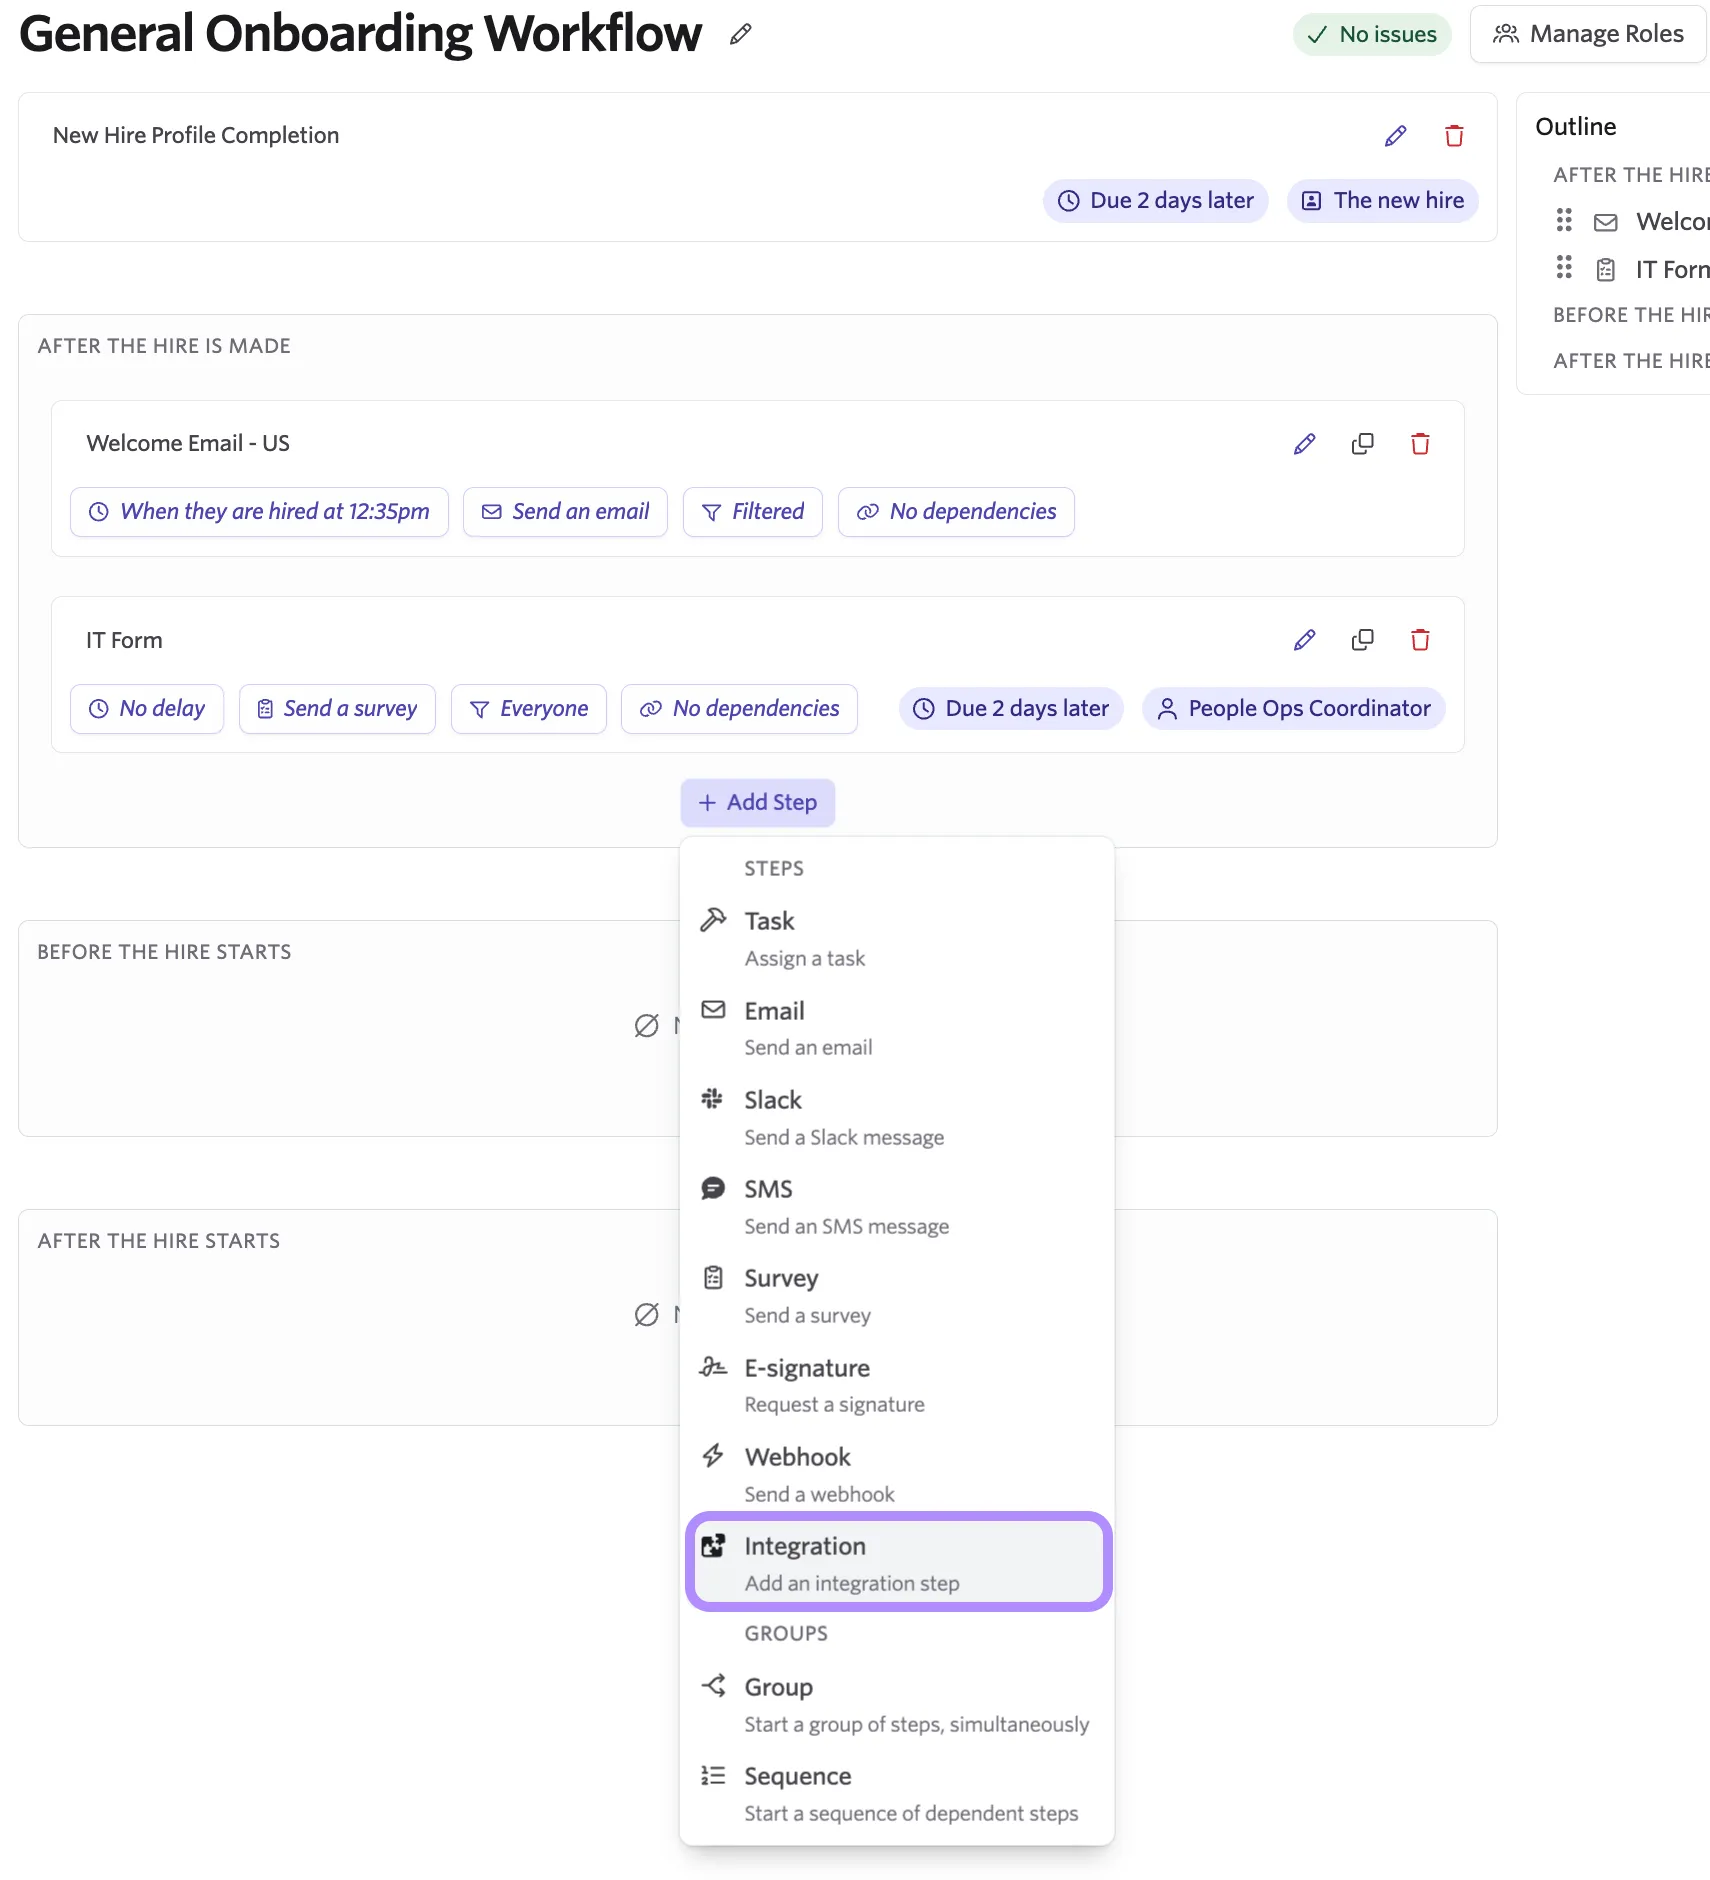Open the Everyone audience chip

[529, 709]
